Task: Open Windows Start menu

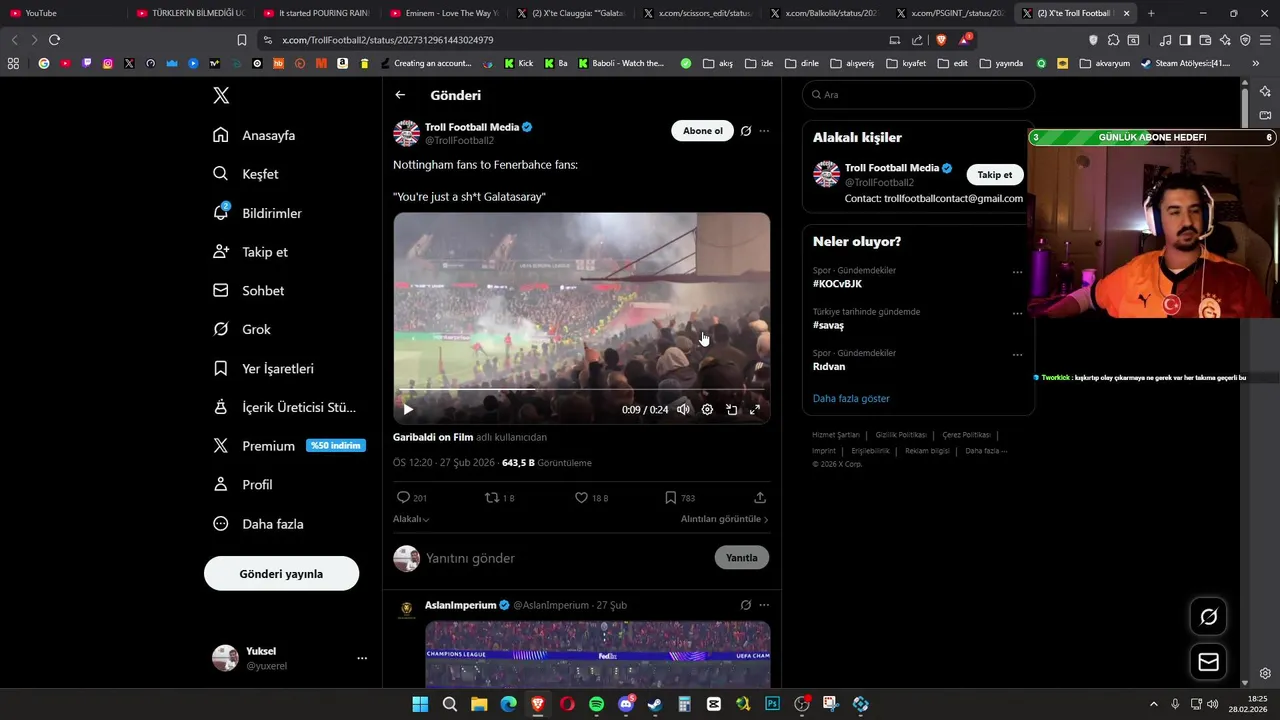Action: pos(420,704)
